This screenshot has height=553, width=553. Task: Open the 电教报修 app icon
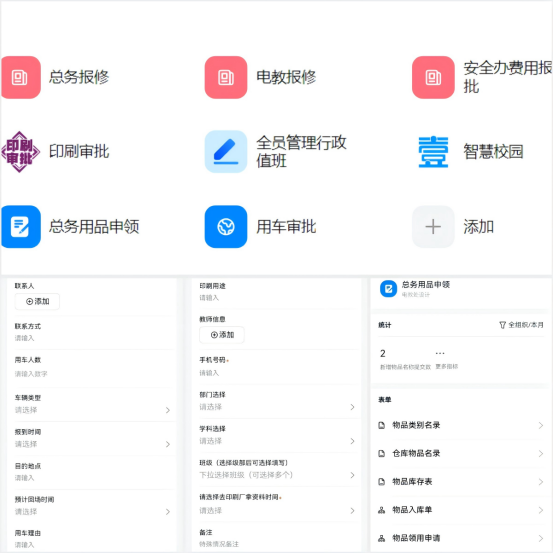click(x=226, y=77)
